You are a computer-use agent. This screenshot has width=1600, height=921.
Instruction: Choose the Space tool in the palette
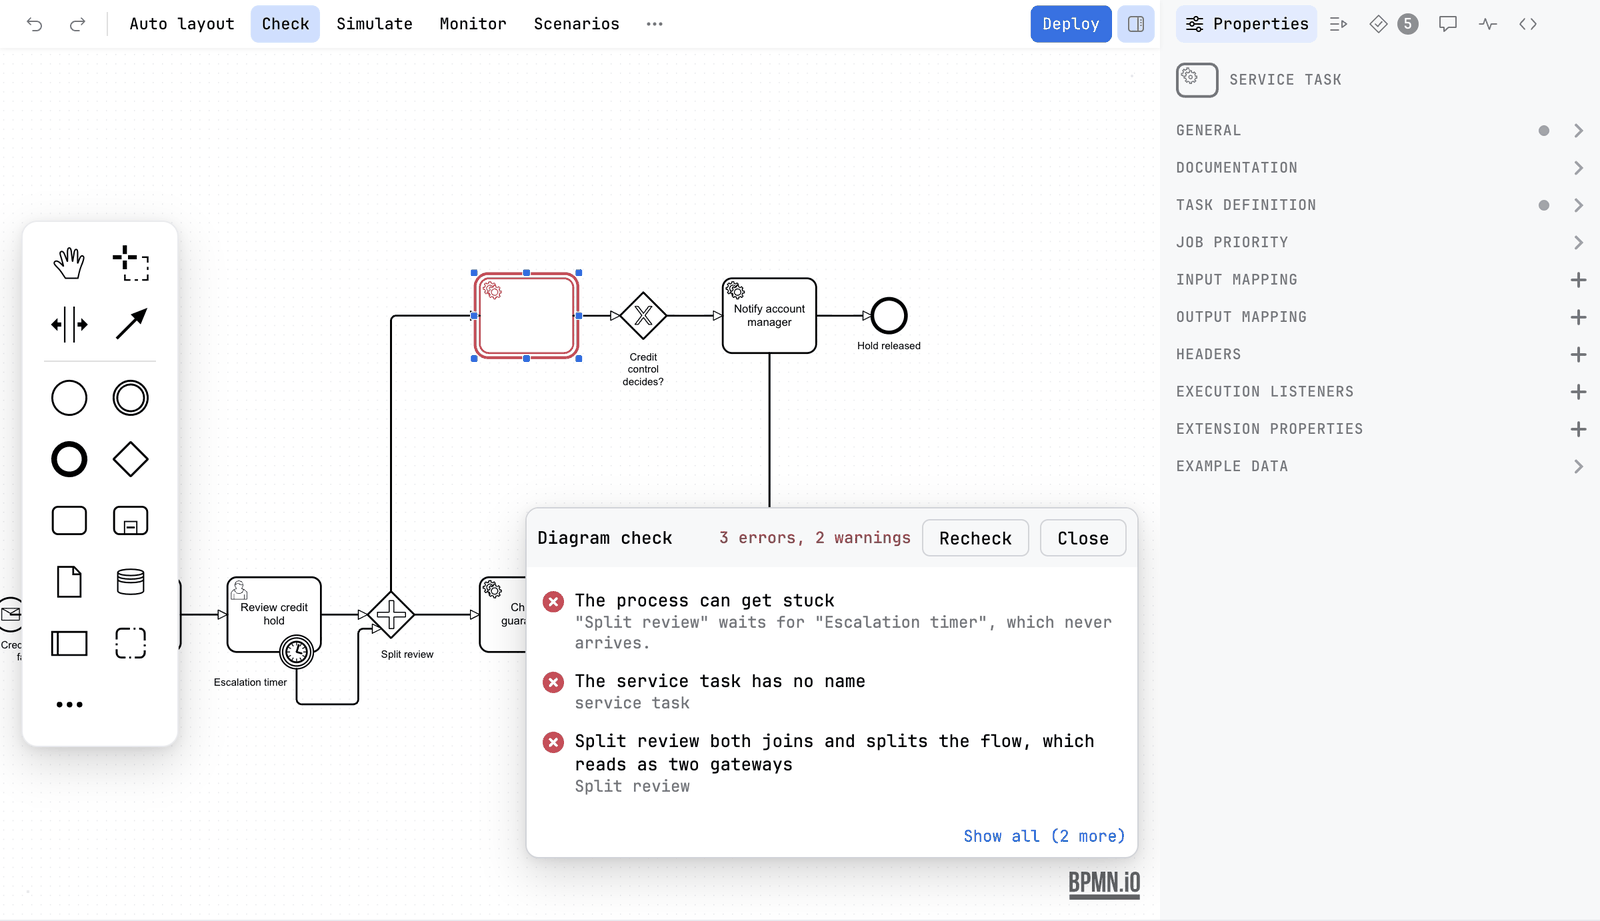pos(69,325)
